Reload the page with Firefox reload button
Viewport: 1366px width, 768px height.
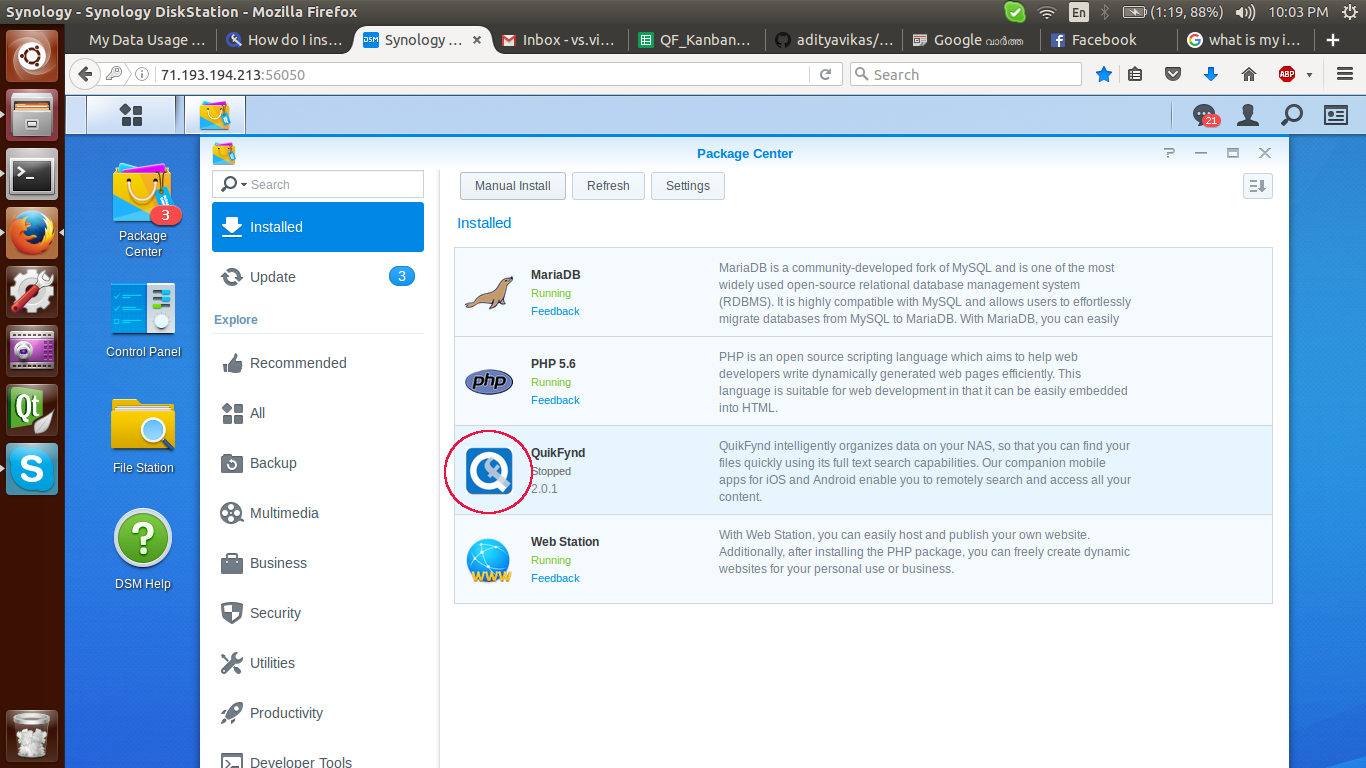click(x=825, y=74)
